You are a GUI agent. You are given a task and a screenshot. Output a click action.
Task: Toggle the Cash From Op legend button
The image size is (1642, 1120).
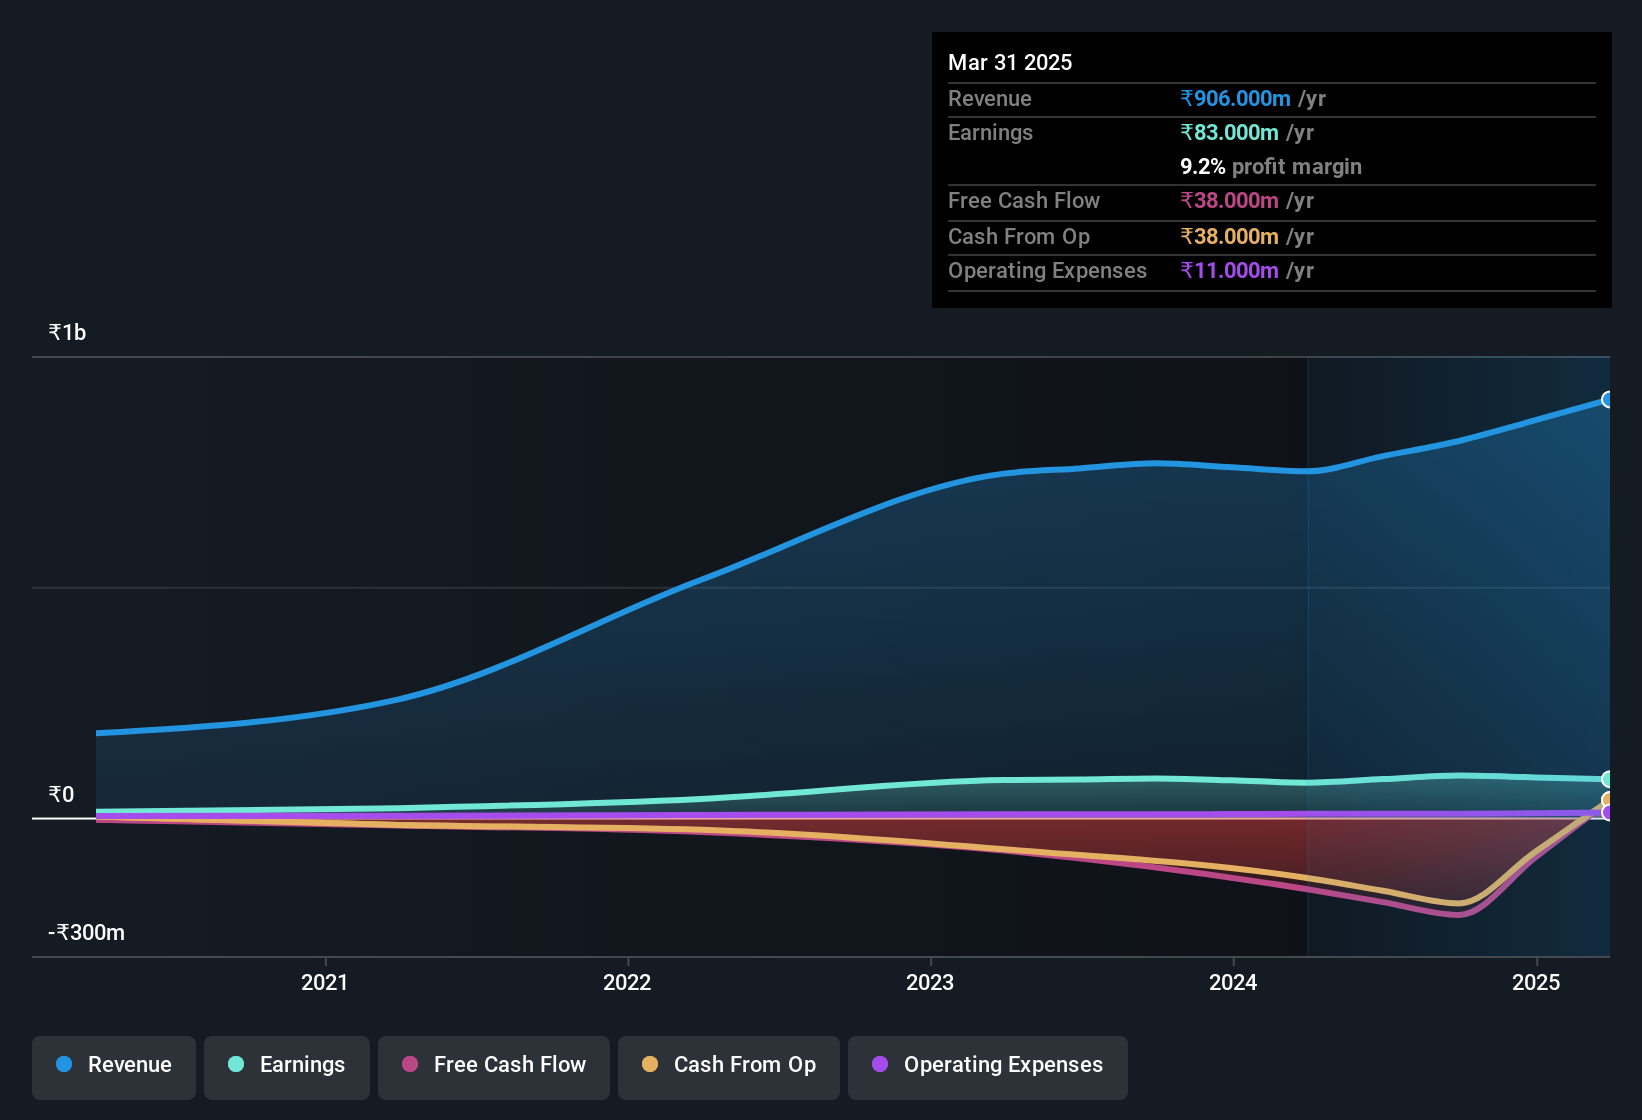(x=729, y=1066)
